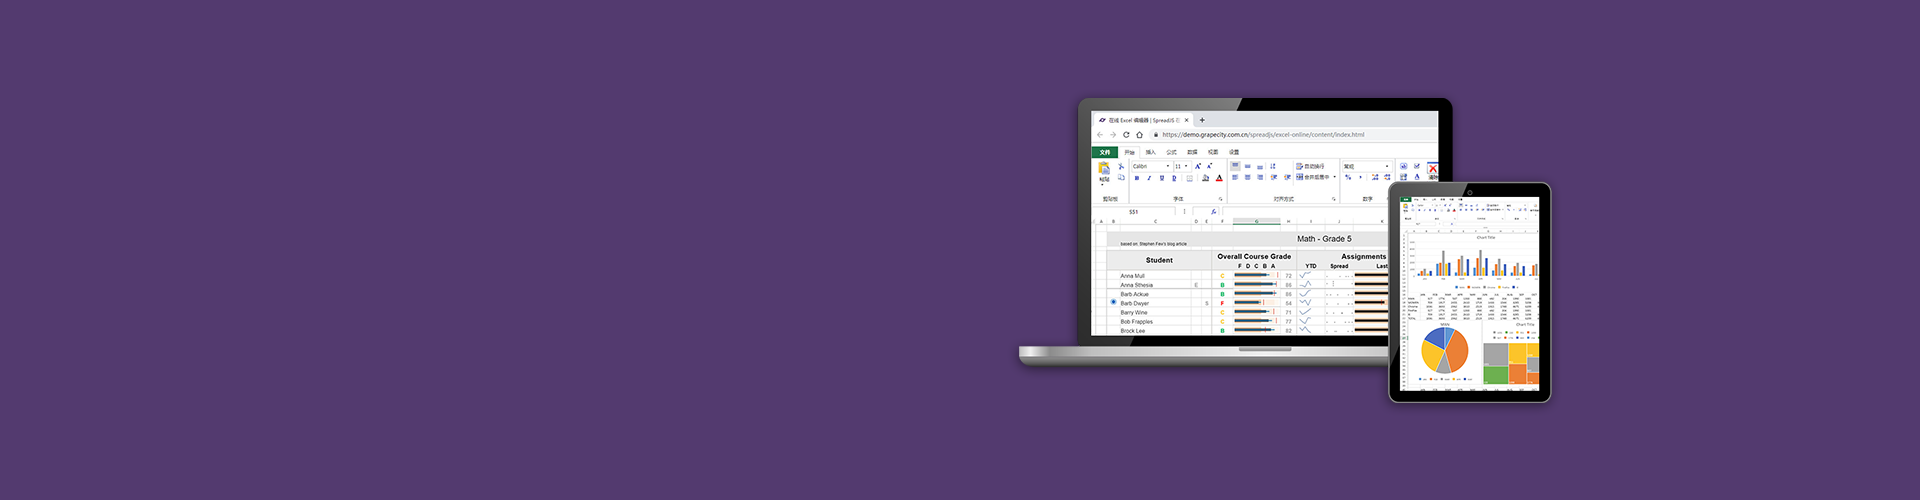This screenshot has width=1920, height=500.
Task: Expand the Merge and Center dropdown arrow
Action: coord(1335,177)
